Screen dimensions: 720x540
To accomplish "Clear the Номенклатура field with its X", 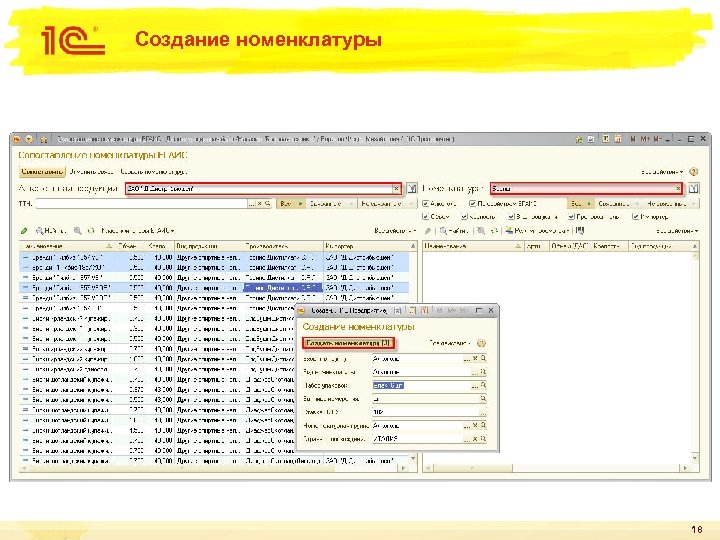I will coord(678,188).
